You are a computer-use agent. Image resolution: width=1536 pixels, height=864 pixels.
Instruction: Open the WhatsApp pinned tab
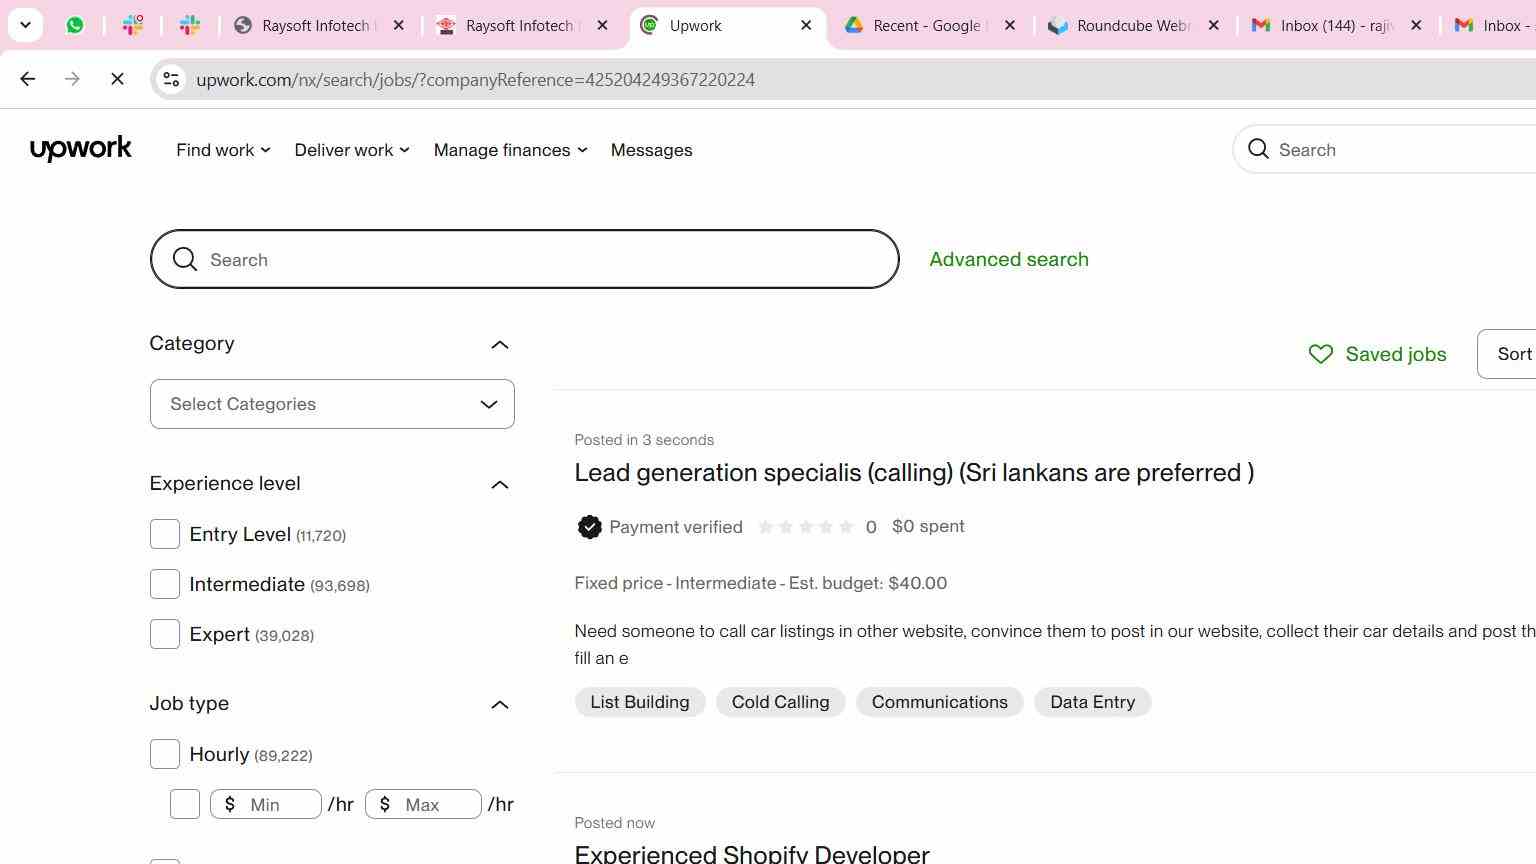[x=75, y=26]
